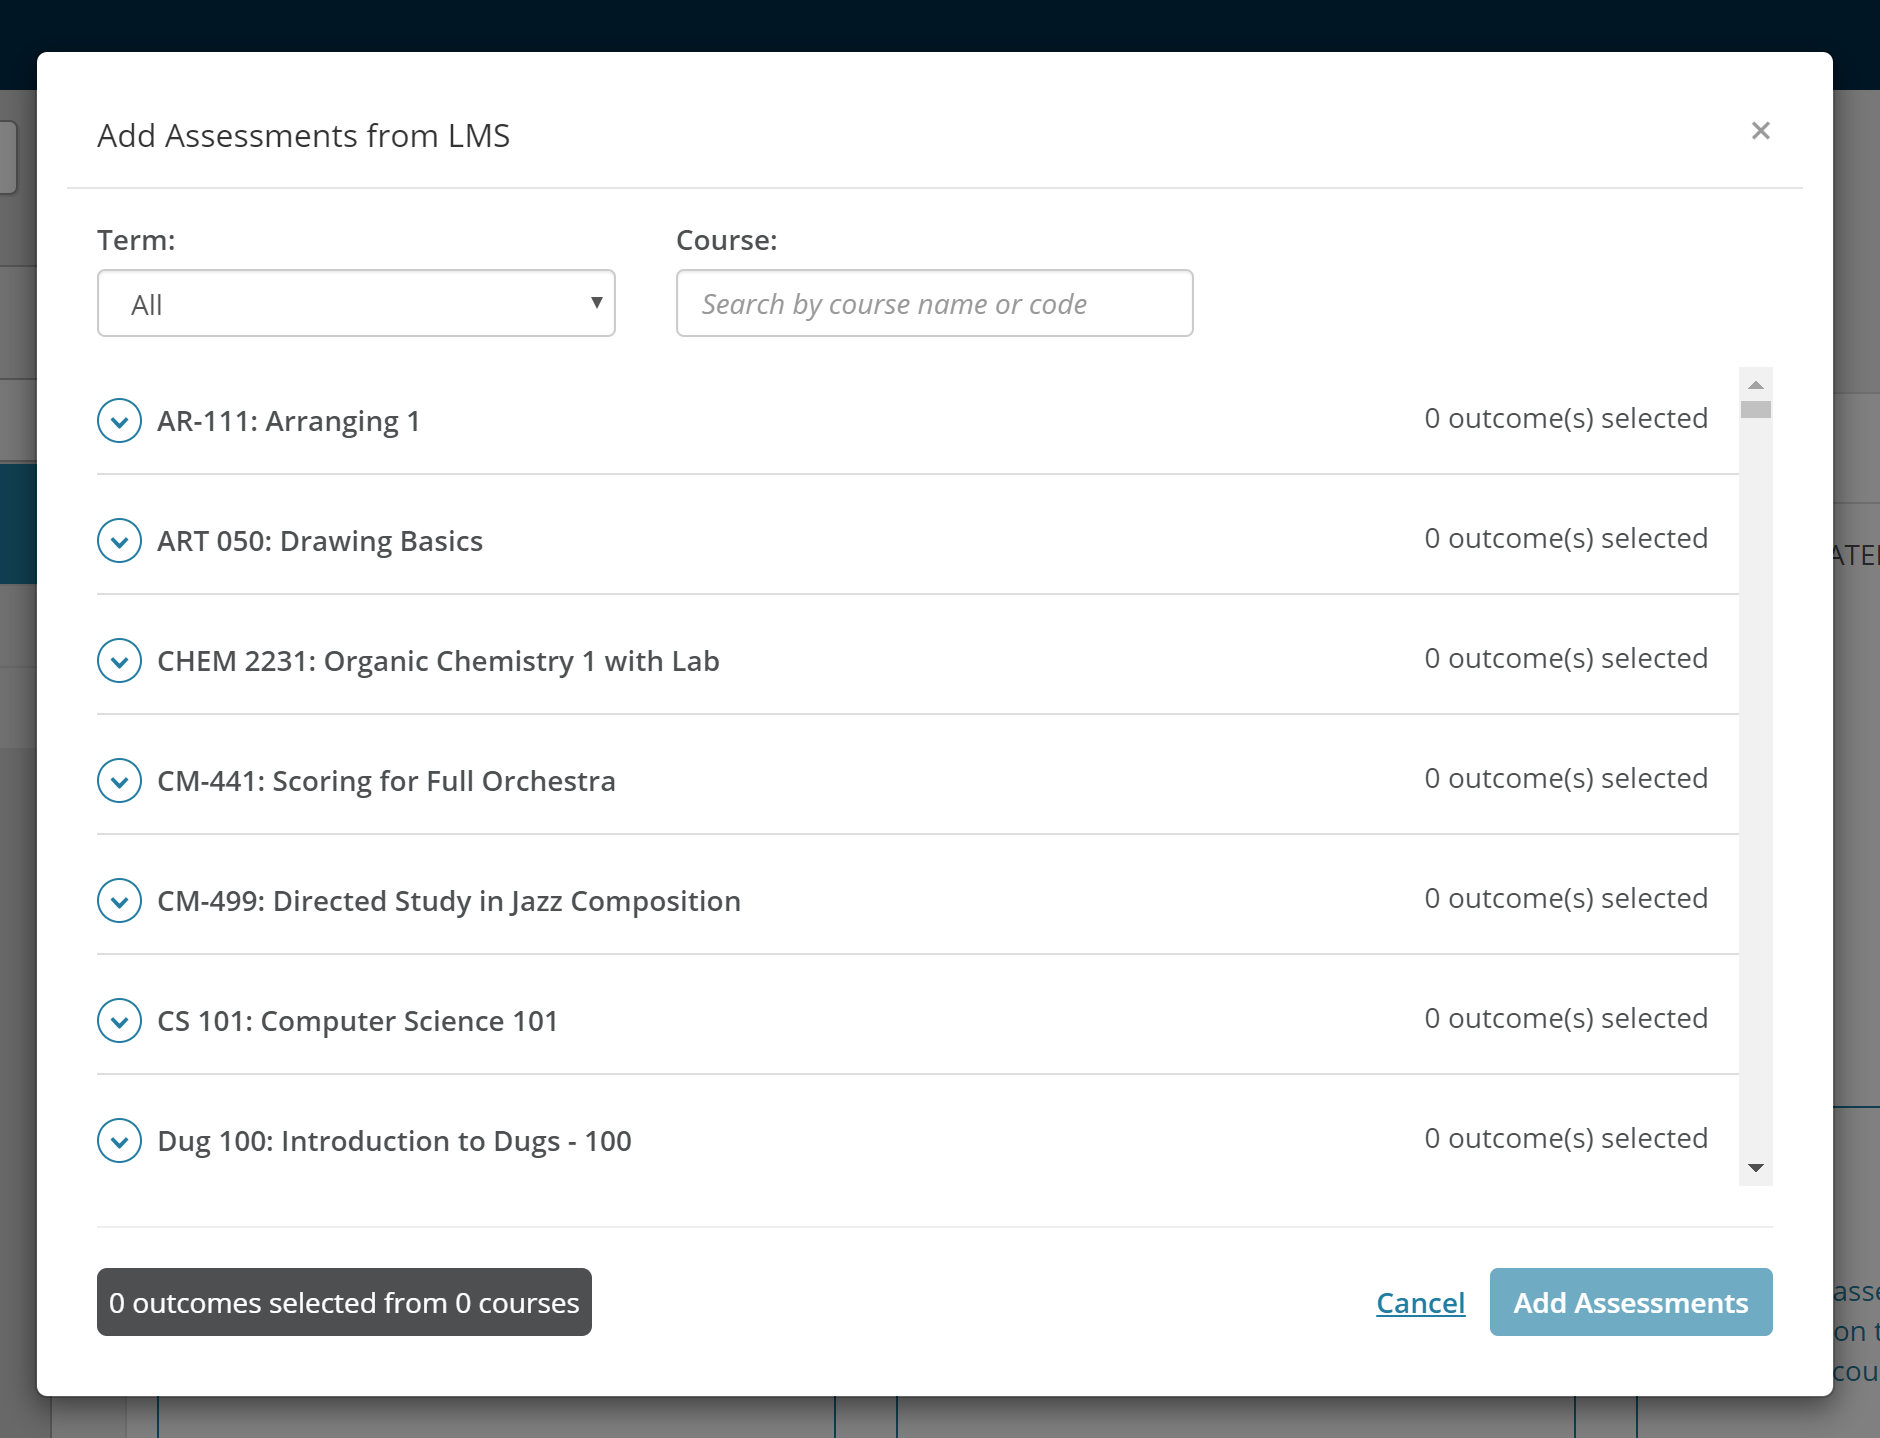Expand CHEM 2231: Organic Chemistry 1 with Lab

119,661
